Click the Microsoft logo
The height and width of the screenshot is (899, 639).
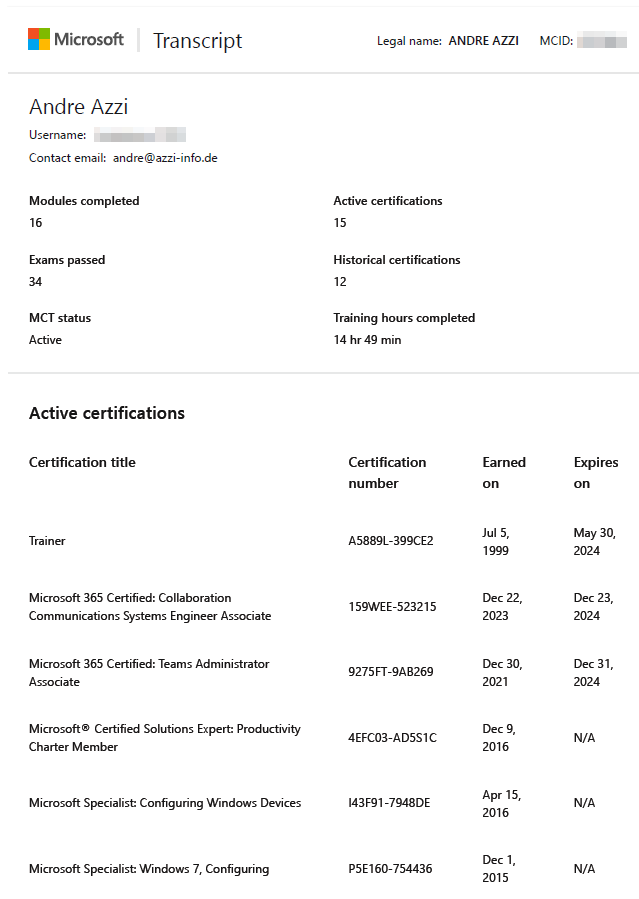[x=76, y=39]
